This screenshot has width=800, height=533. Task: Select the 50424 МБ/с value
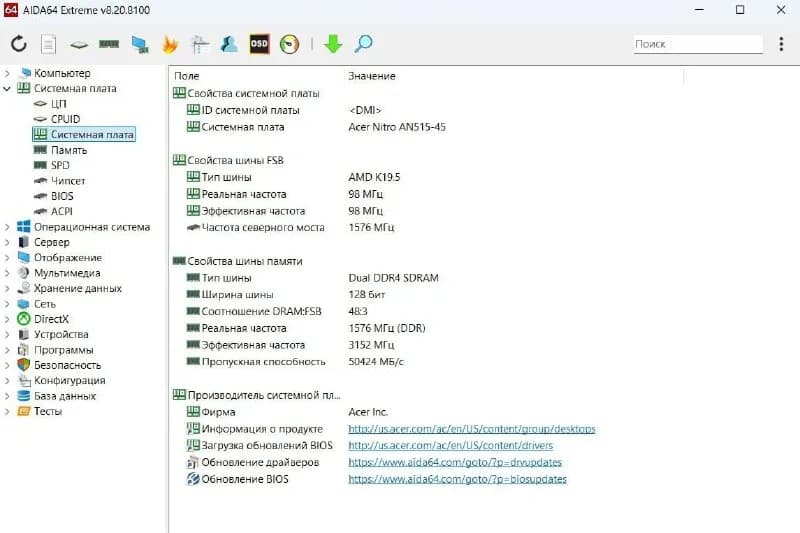(x=376, y=362)
